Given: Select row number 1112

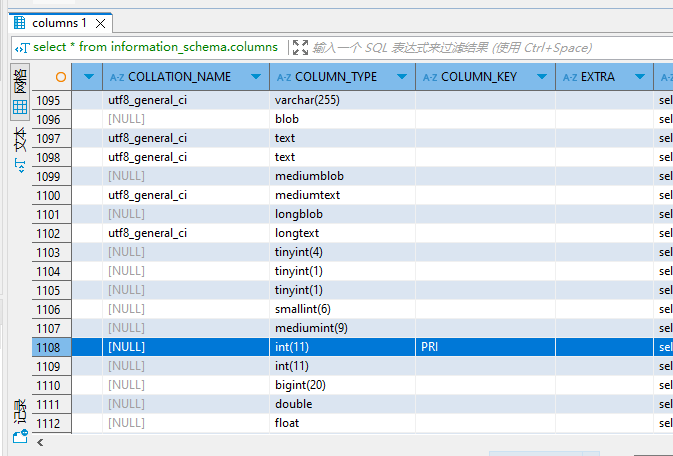Looking at the screenshot, I should coord(52,423).
